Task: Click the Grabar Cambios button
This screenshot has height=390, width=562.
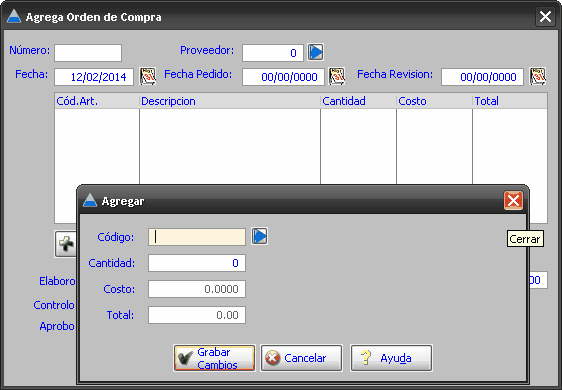Action: [x=214, y=358]
